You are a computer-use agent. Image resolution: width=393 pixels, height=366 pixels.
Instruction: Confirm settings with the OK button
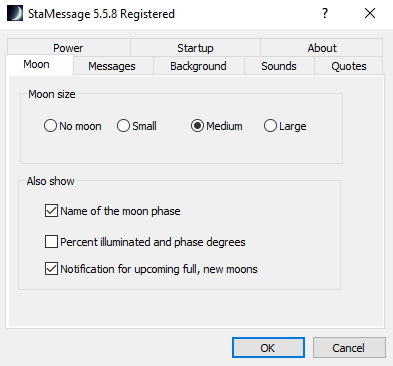pos(268,348)
